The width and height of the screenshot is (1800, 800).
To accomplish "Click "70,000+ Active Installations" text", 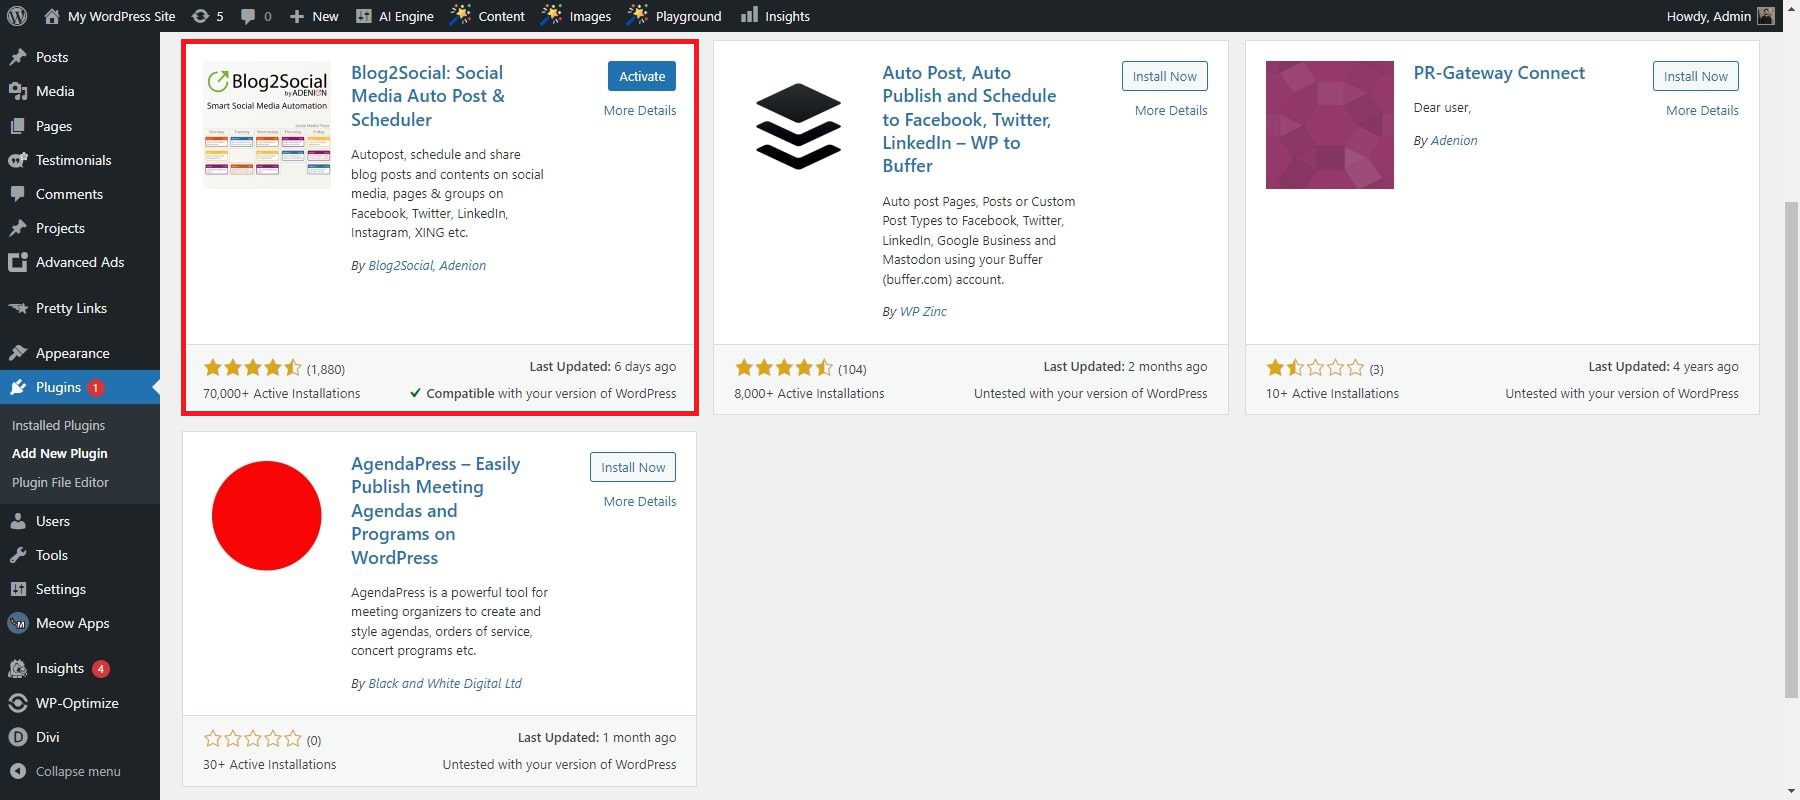I will point(282,393).
